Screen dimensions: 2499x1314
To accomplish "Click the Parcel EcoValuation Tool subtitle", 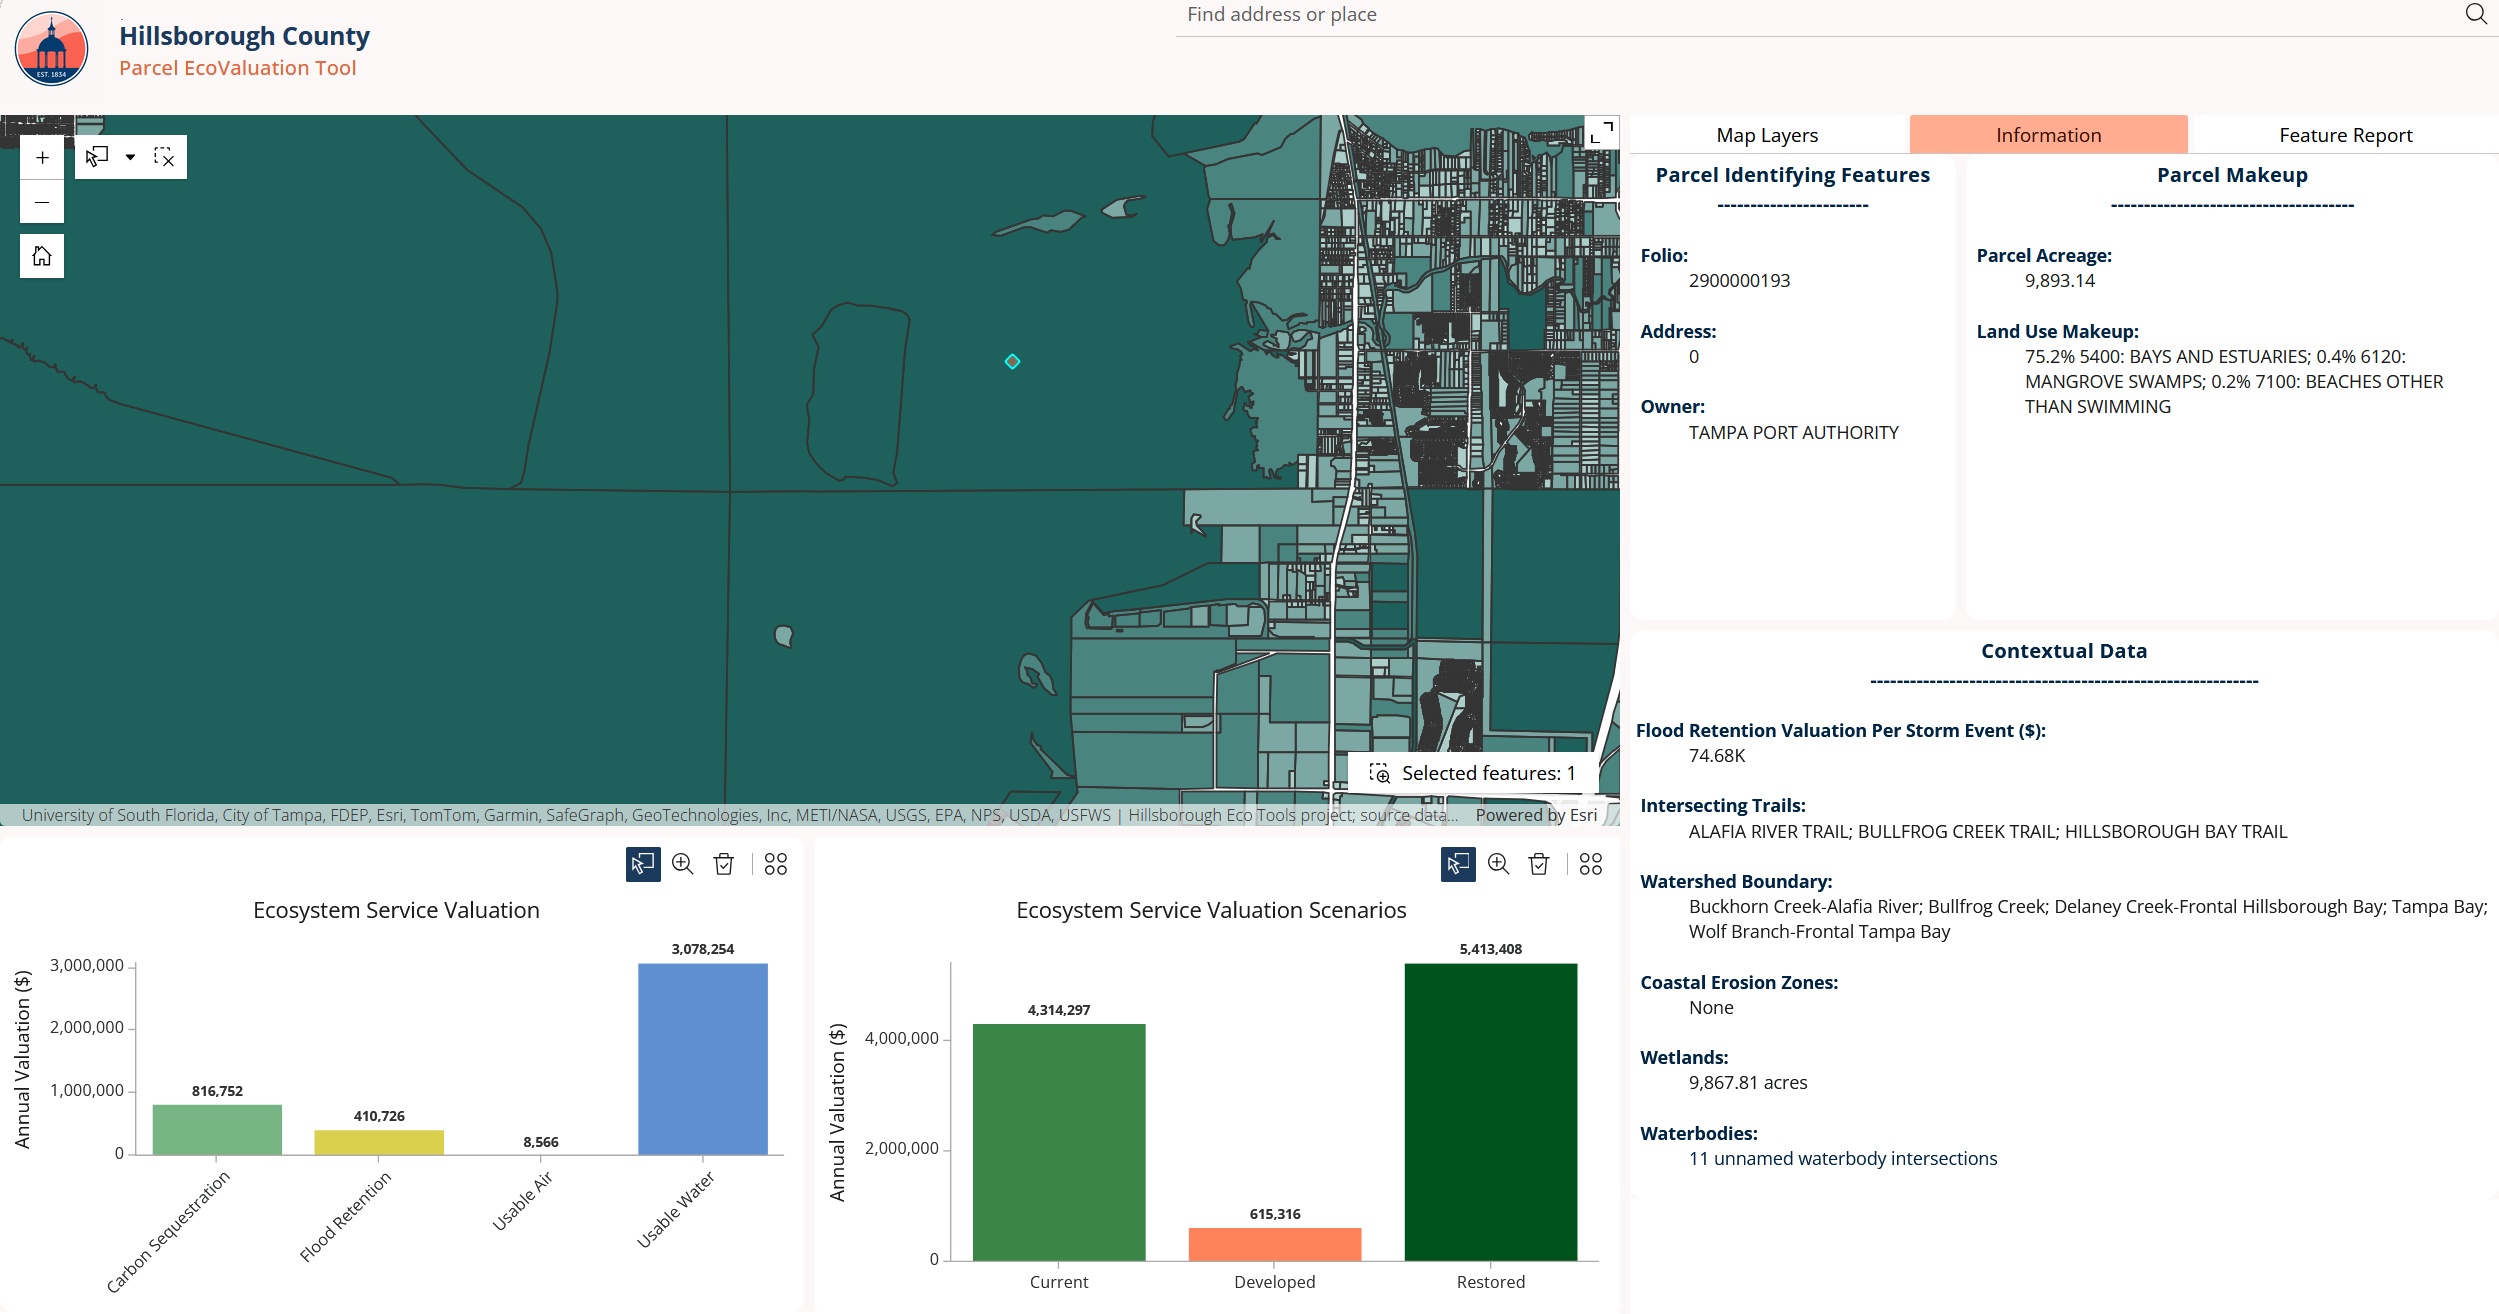I will pyautogui.click(x=237, y=68).
